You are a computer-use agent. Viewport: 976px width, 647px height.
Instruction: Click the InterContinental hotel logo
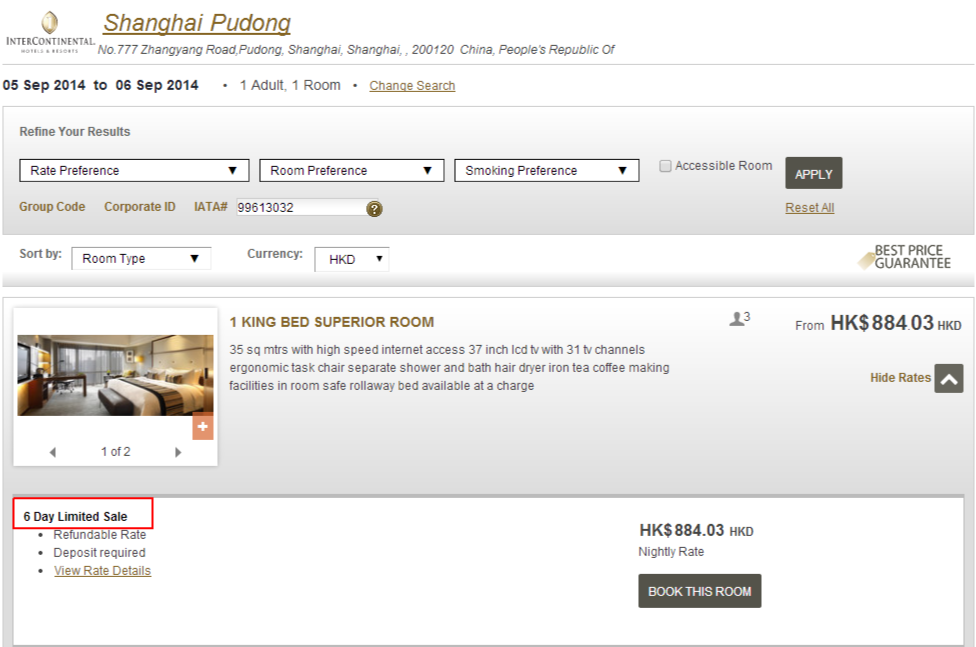point(49,31)
